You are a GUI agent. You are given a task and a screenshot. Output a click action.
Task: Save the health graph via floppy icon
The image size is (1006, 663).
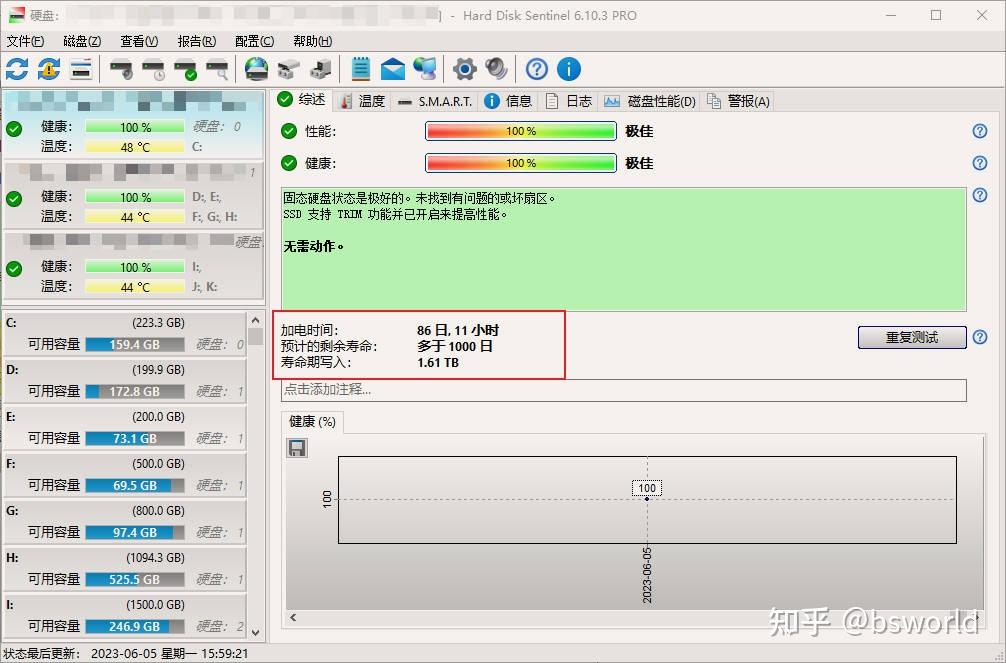click(x=296, y=448)
